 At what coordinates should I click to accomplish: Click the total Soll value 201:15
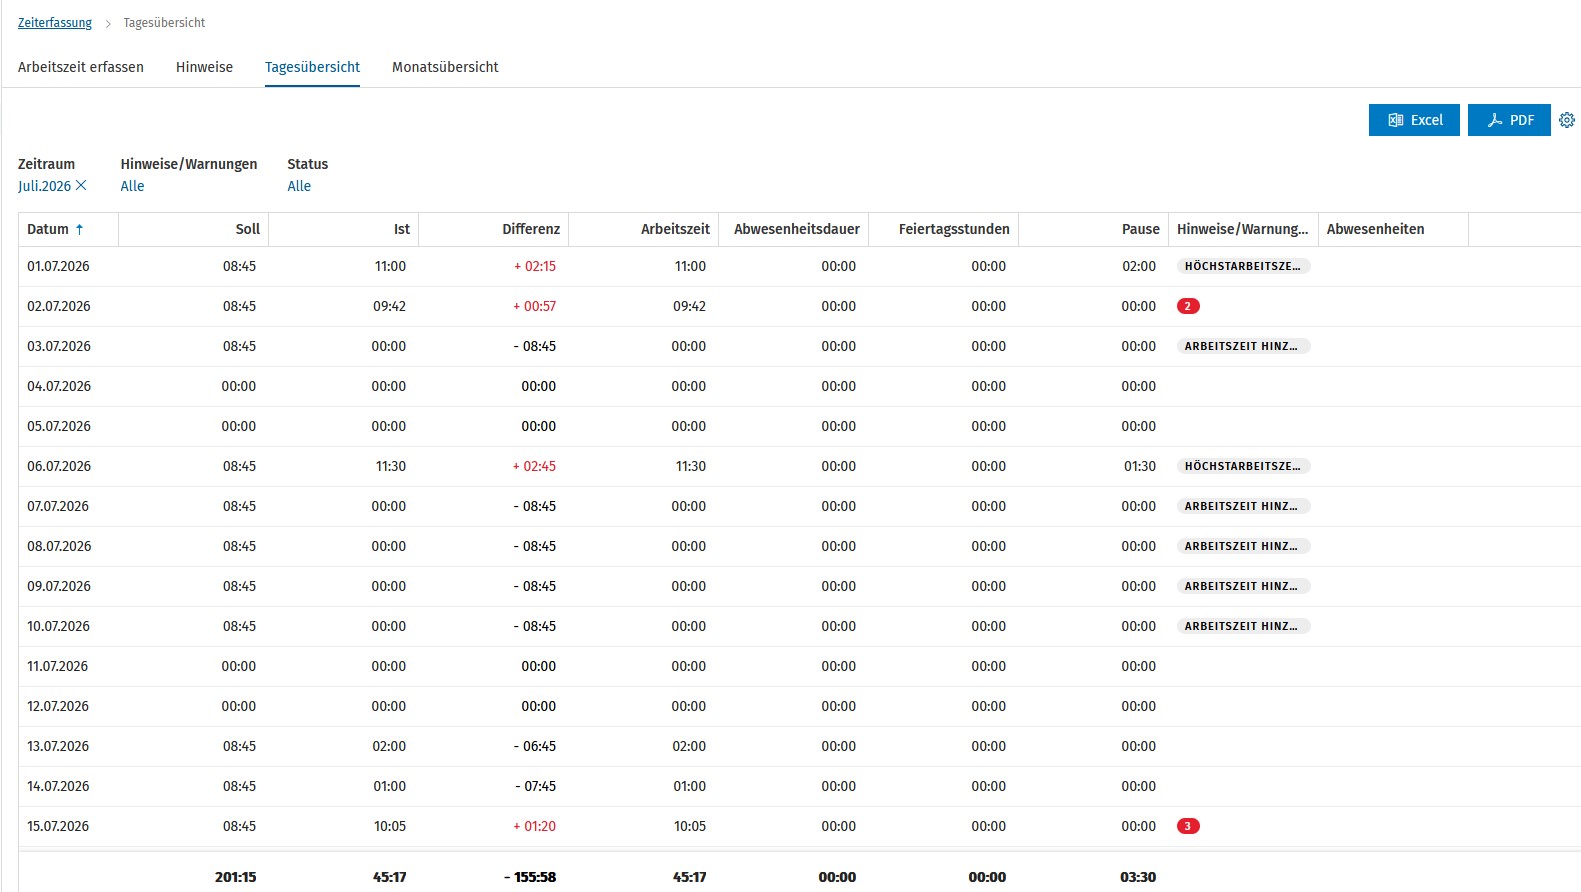[235, 877]
